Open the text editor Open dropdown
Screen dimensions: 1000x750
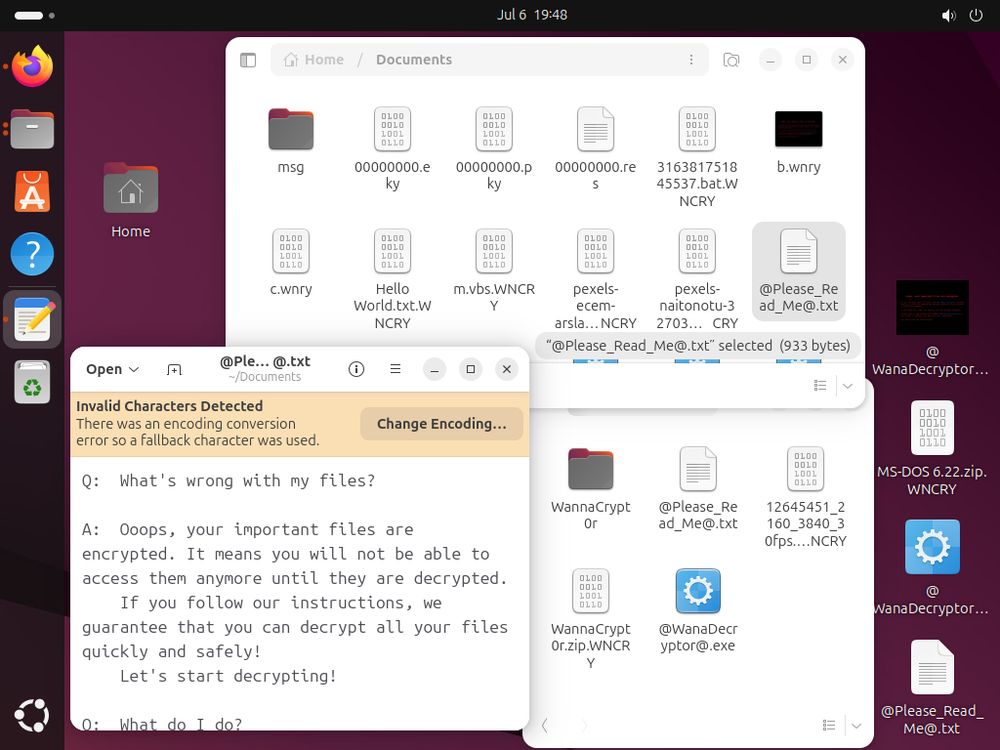(x=112, y=369)
